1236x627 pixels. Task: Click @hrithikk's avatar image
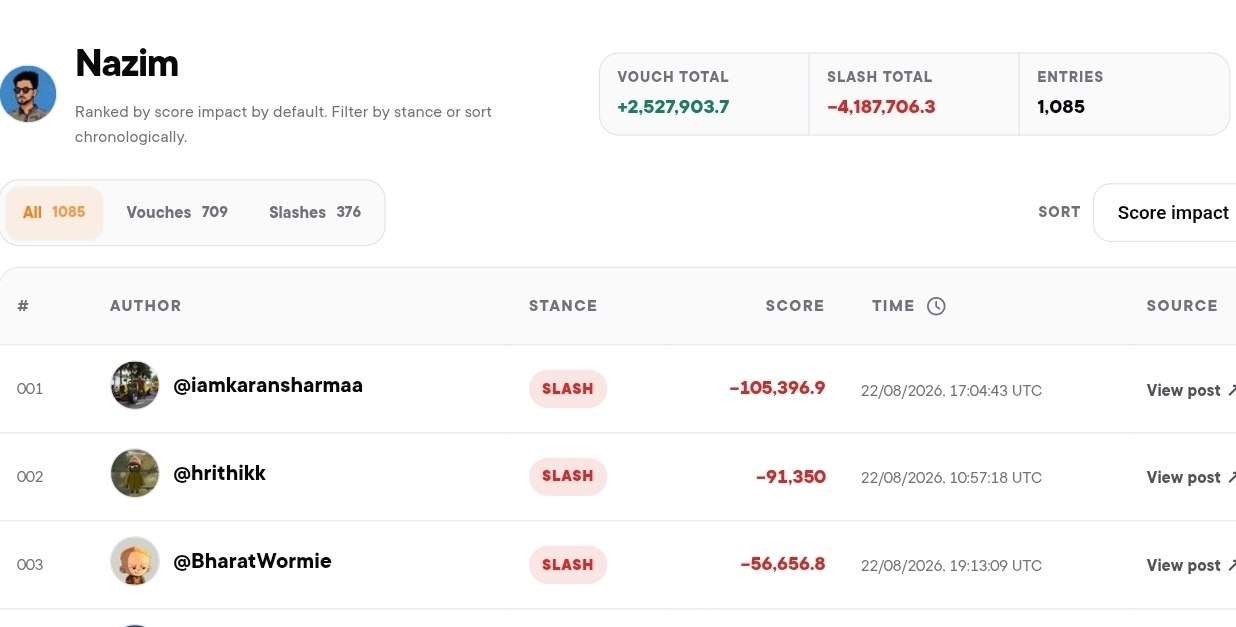click(x=135, y=473)
